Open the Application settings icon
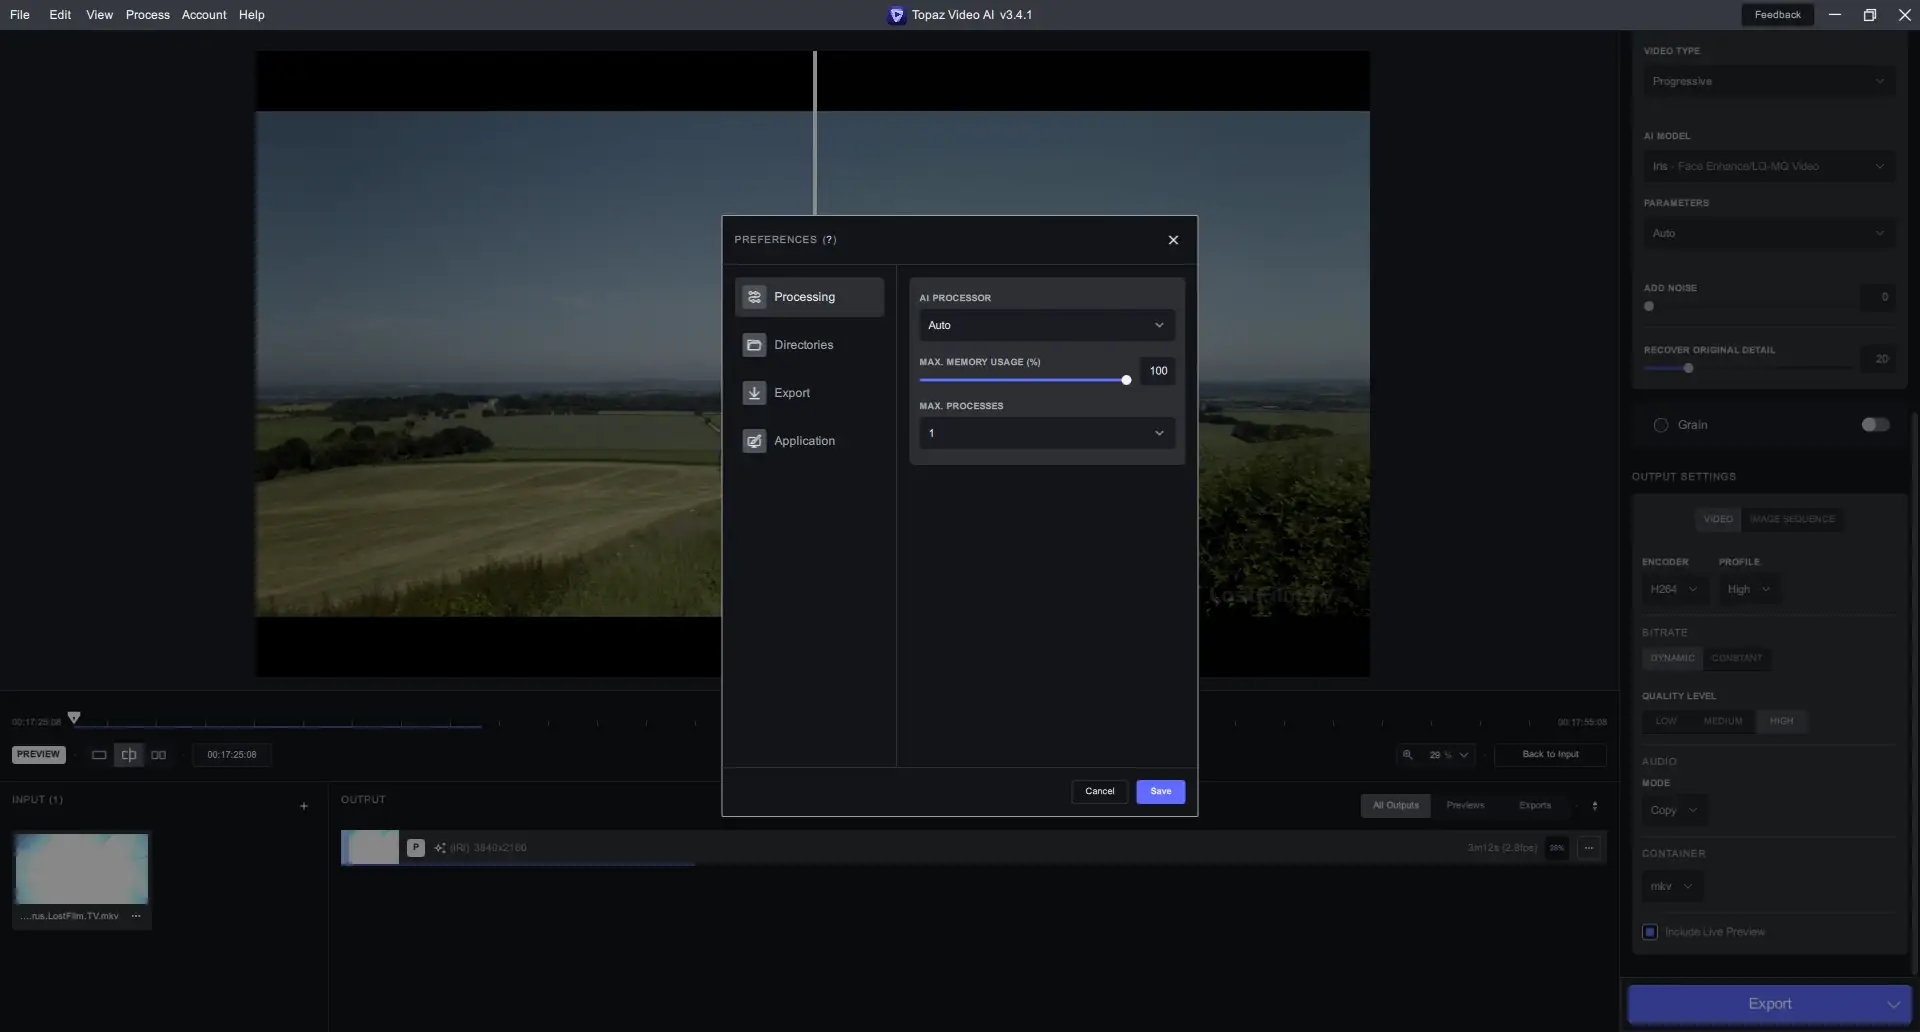The image size is (1920, 1032). (754, 441)
